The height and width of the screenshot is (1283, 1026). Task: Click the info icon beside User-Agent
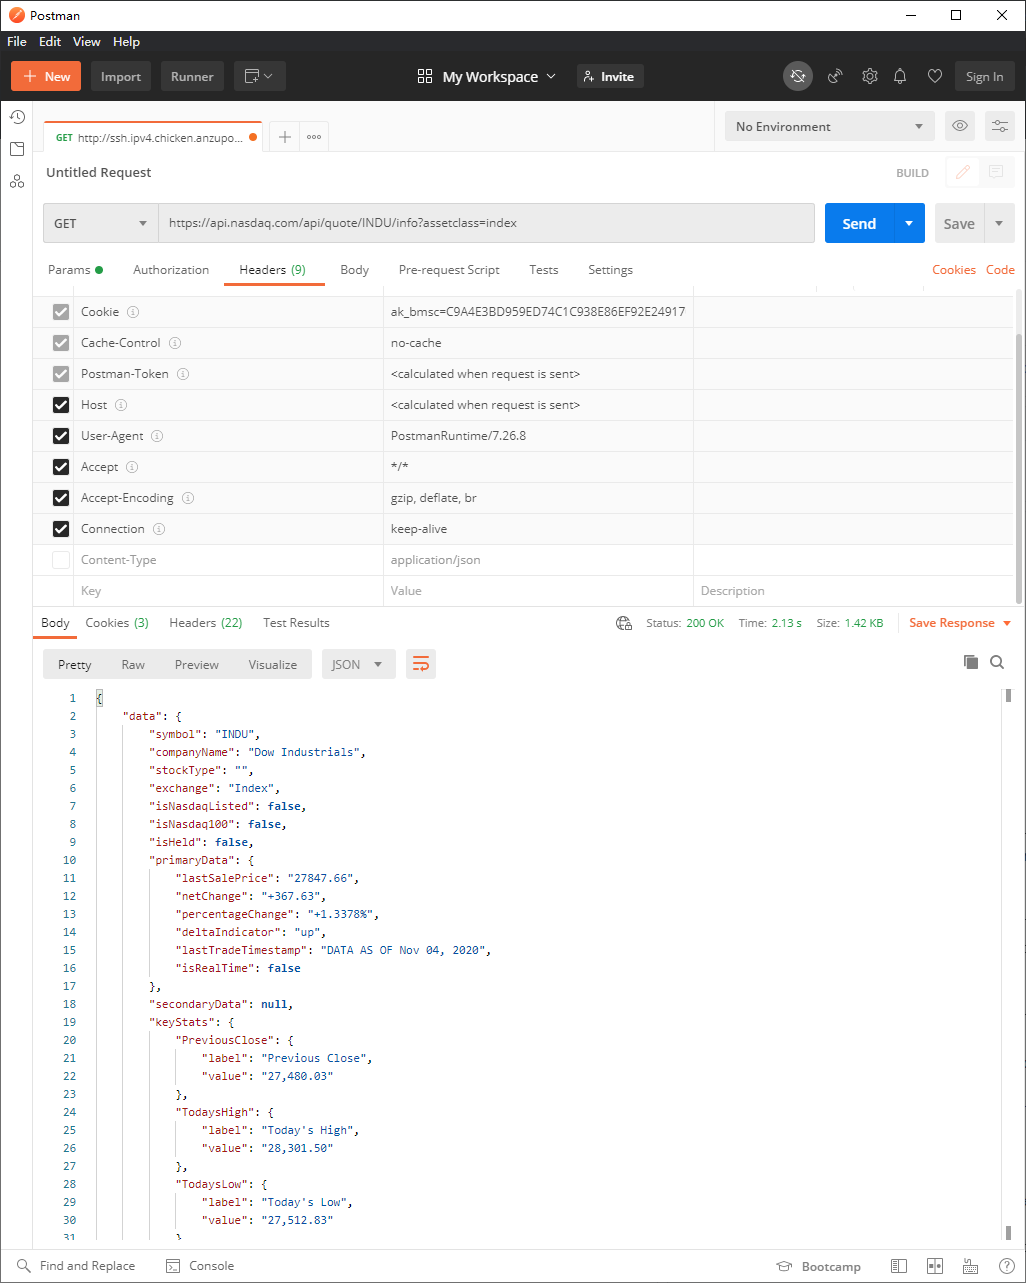click(157, 436)
